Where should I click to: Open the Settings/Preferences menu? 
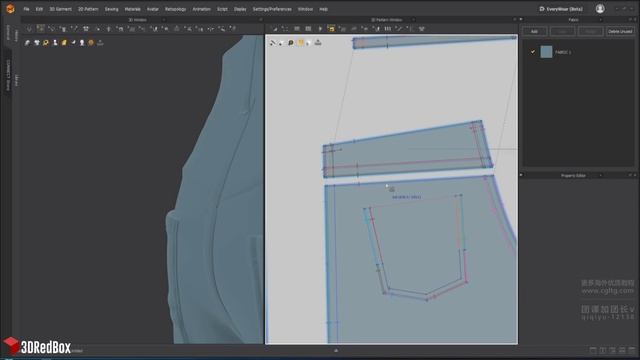point(272,9)
